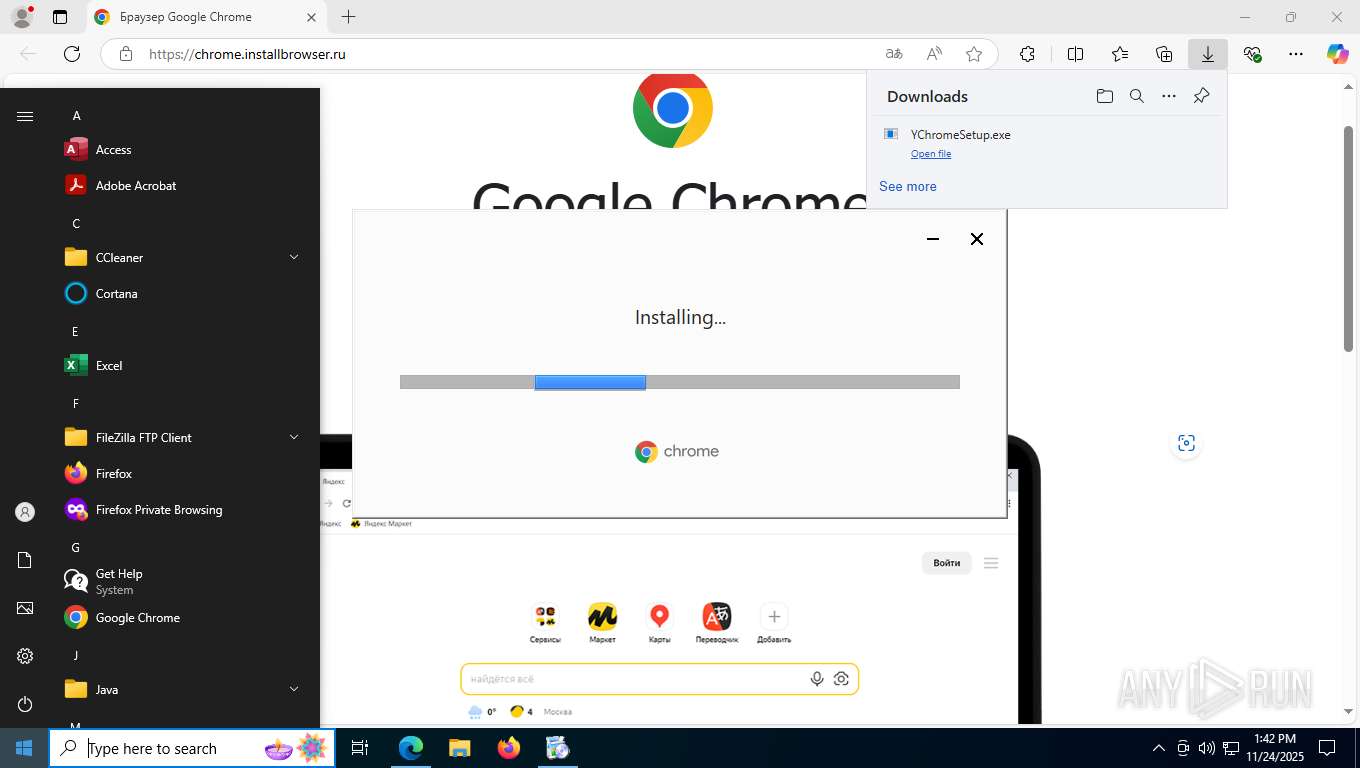Close the Браузер Google Chrome tab
This screenshot has width=1360, height=768.
(311, 17)
